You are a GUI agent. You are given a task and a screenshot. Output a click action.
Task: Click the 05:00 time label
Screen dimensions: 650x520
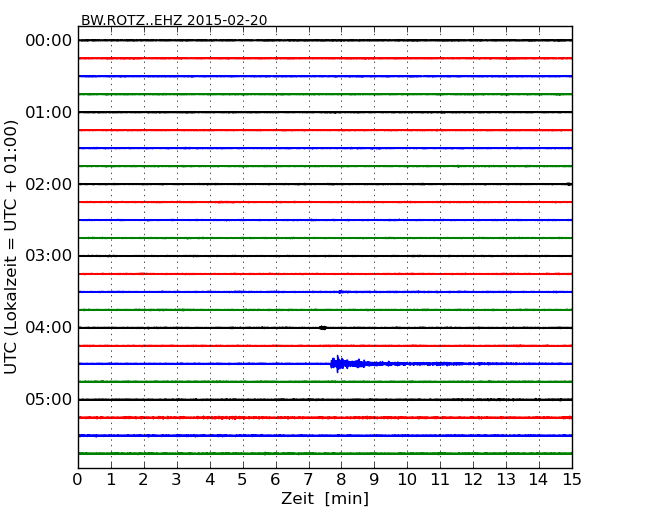point(49,399)
